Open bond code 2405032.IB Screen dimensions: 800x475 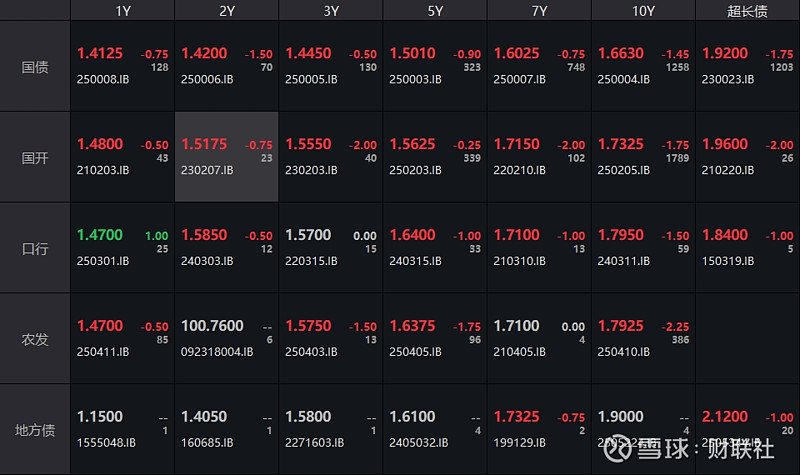[x=418, y=442]
